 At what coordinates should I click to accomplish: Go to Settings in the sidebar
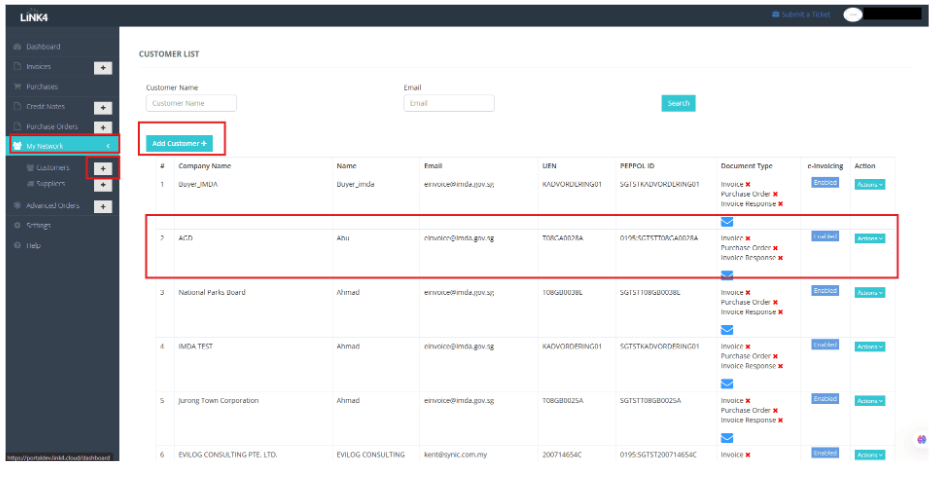point(39,226)
